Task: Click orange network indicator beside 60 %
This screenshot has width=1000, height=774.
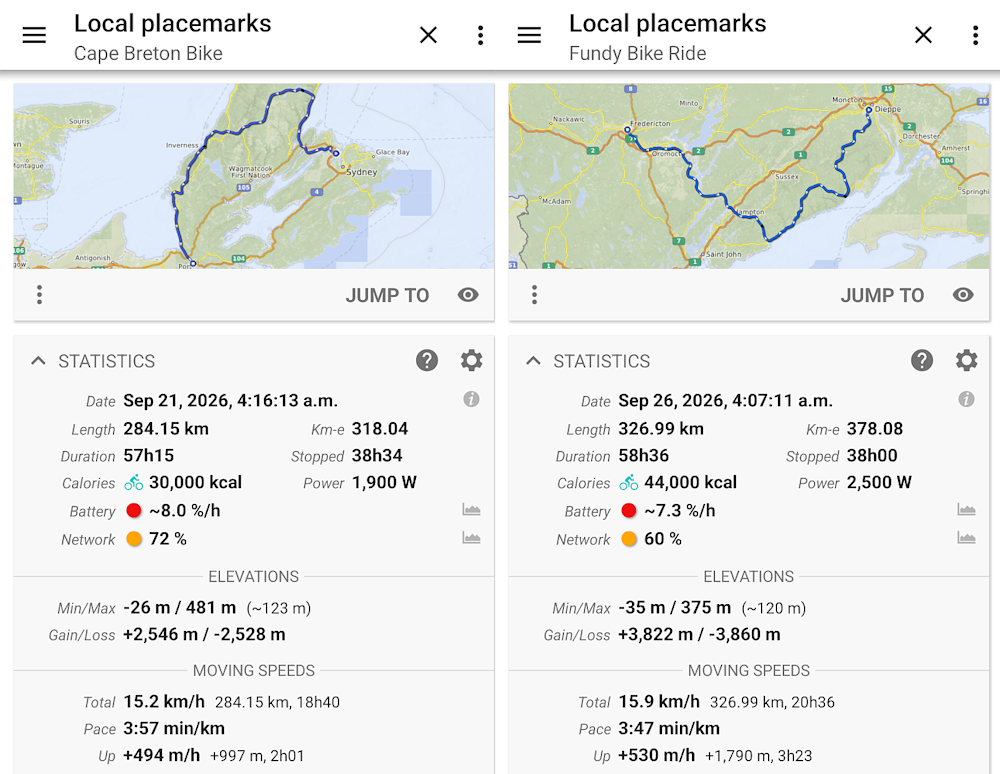Action: [x=629, y=539]
